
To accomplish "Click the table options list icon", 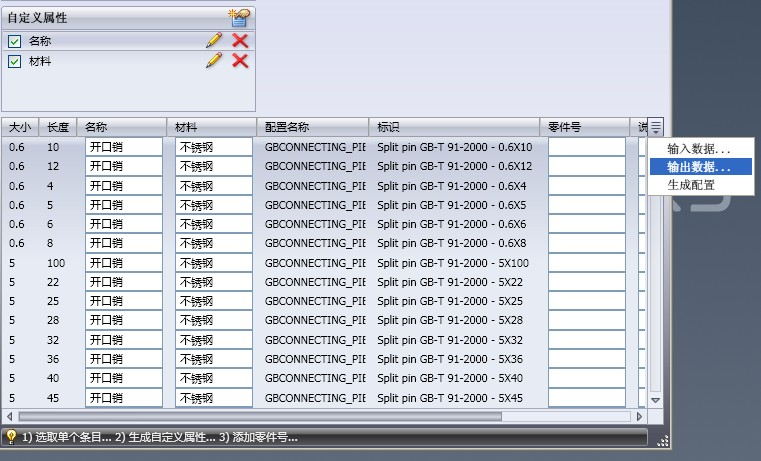I will click(x=656, y=127).
